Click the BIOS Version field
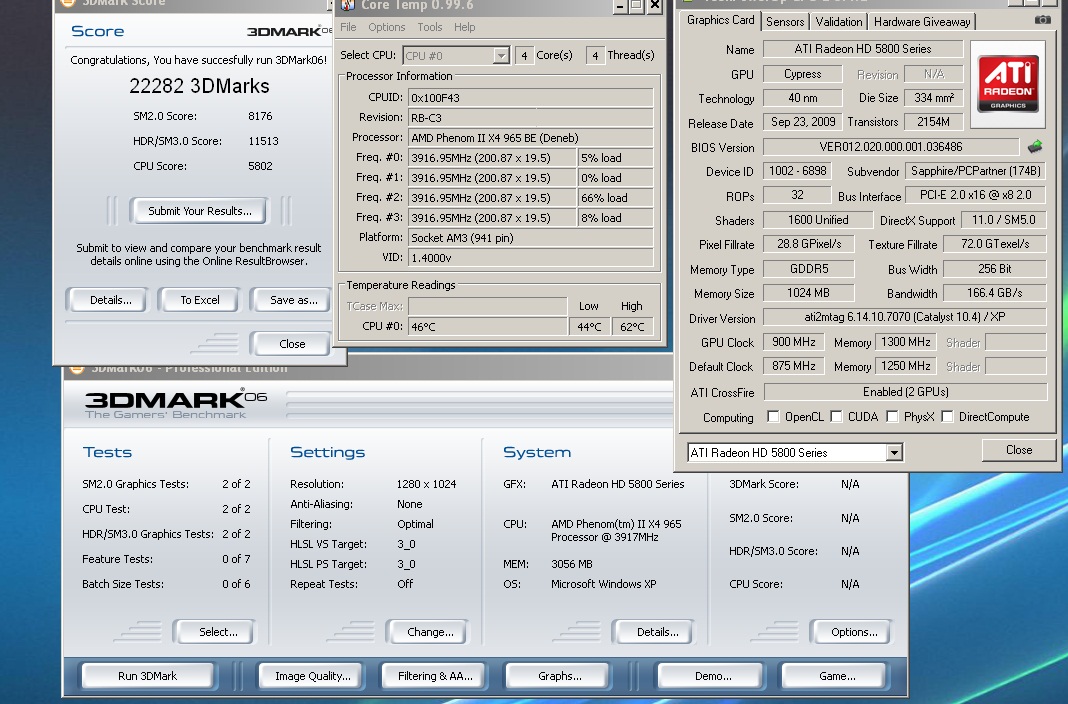Screen dimensions: 1068x704 point(891,147)
